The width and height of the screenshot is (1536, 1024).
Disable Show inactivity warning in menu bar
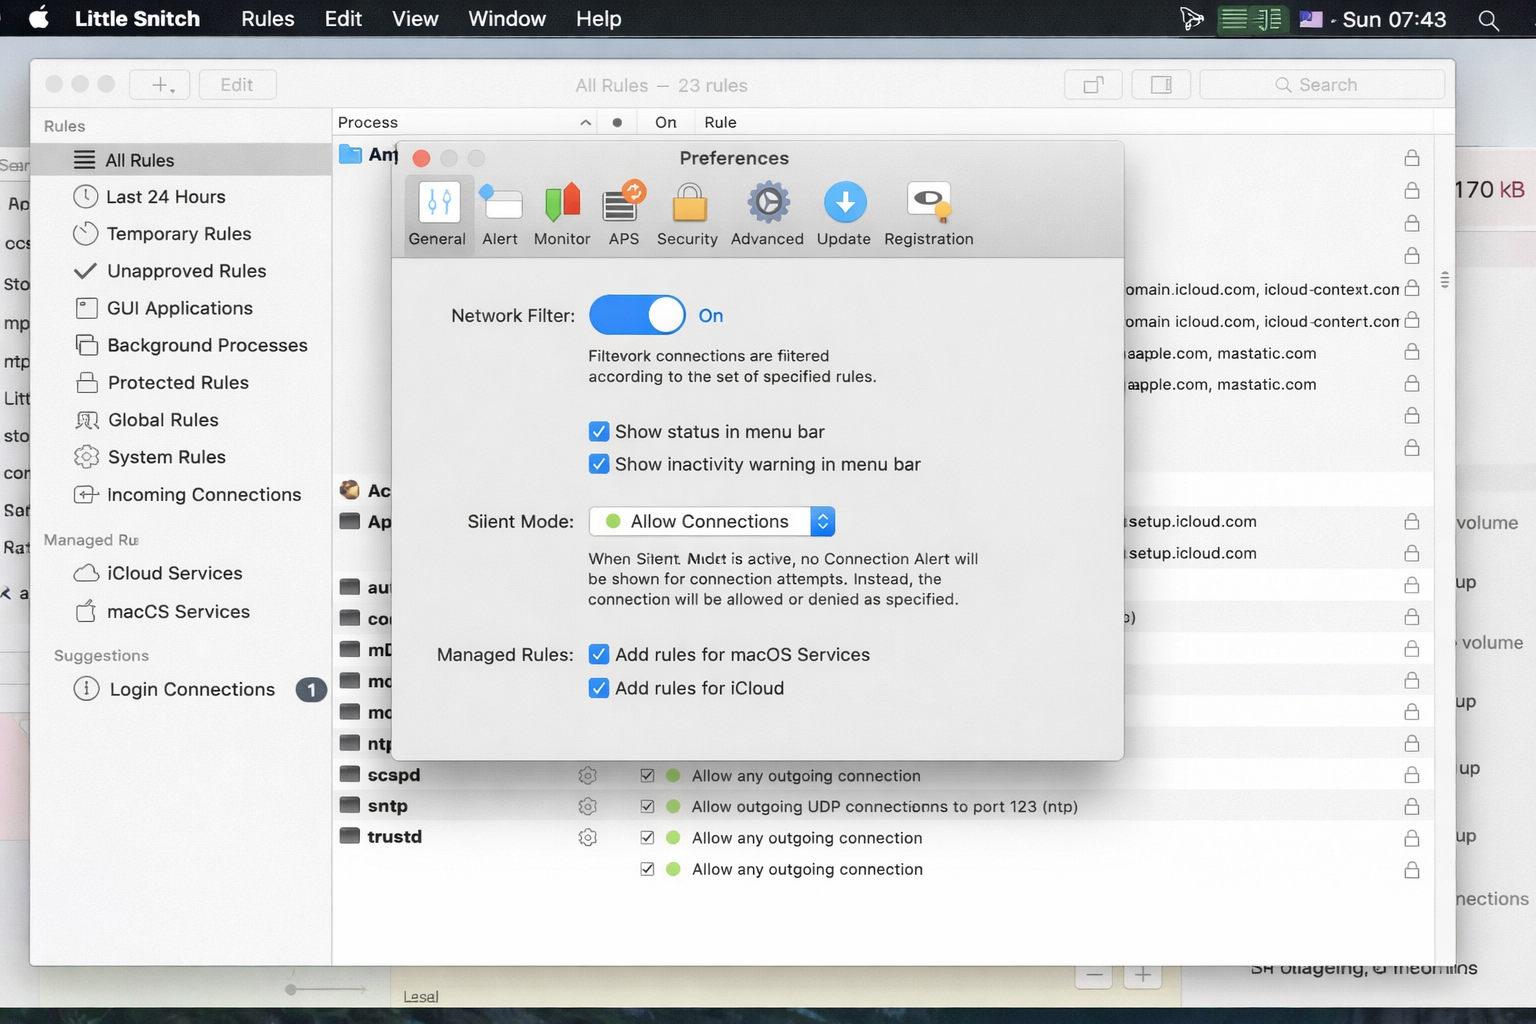click(x=599, y=464)
